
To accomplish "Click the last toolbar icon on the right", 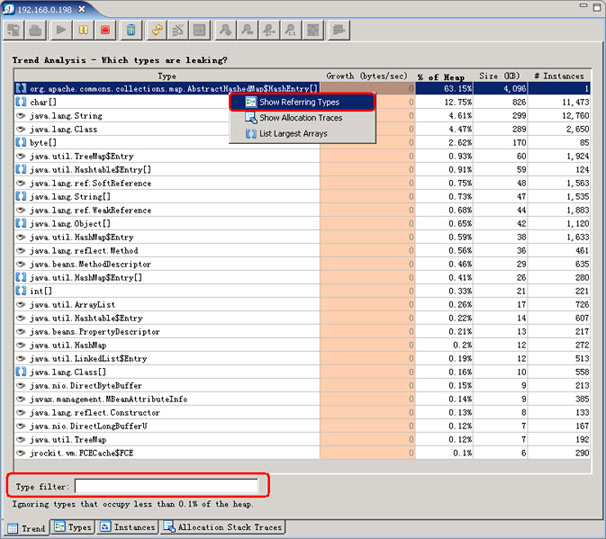I will click(339, 30).
